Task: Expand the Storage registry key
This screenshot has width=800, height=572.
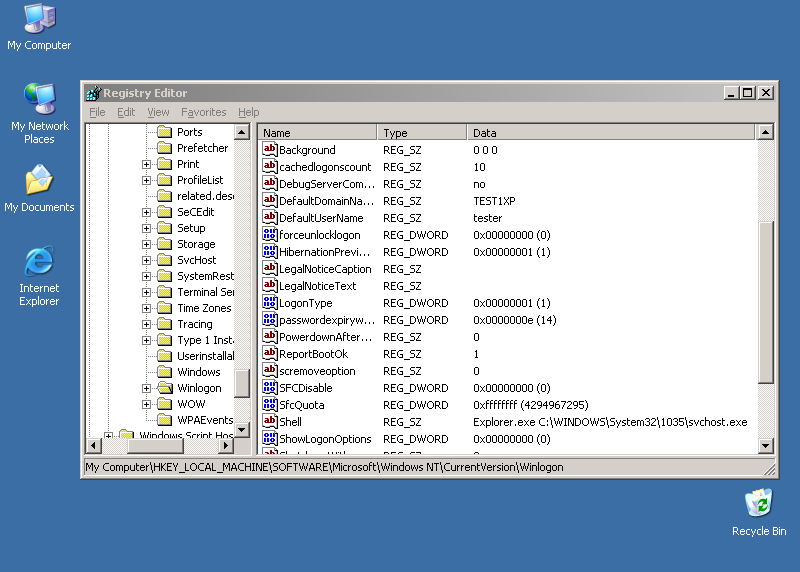Action: point(146,244)
